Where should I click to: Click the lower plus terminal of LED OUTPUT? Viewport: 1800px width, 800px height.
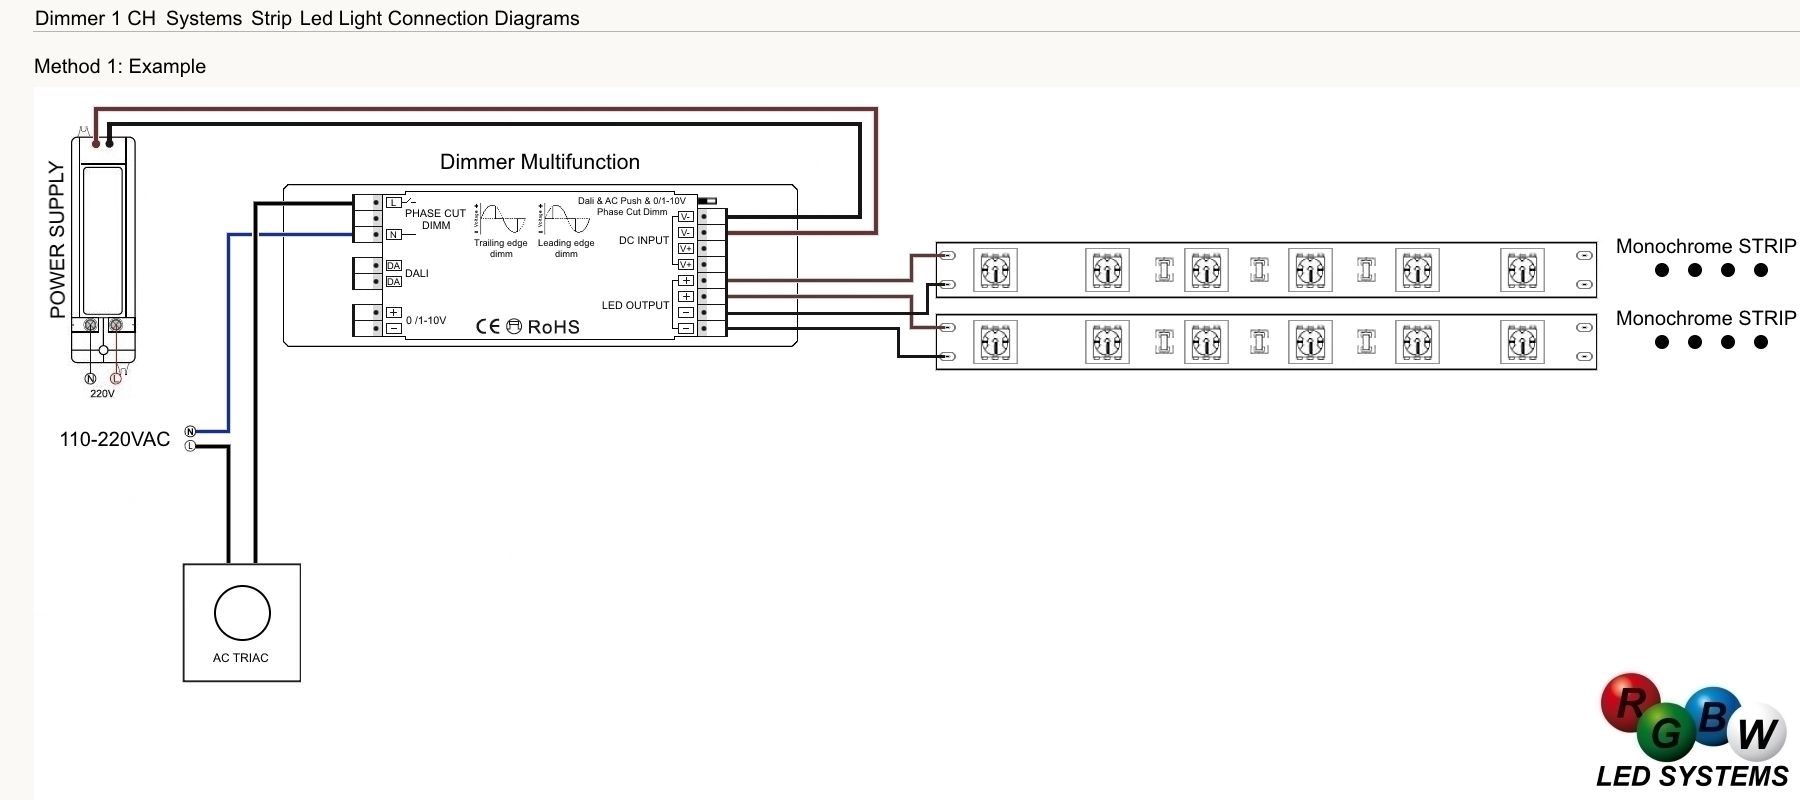point(686,296)
